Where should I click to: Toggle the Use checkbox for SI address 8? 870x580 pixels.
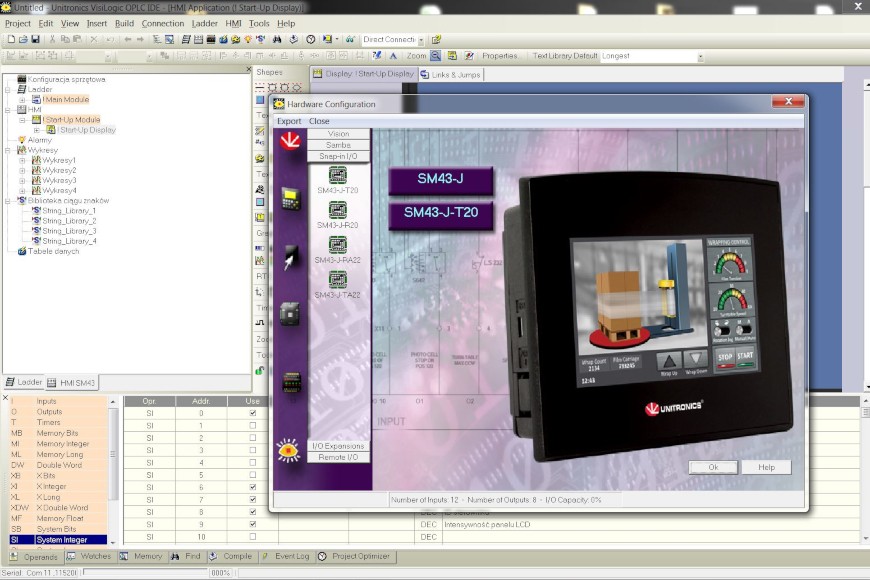tap(252, 512)
